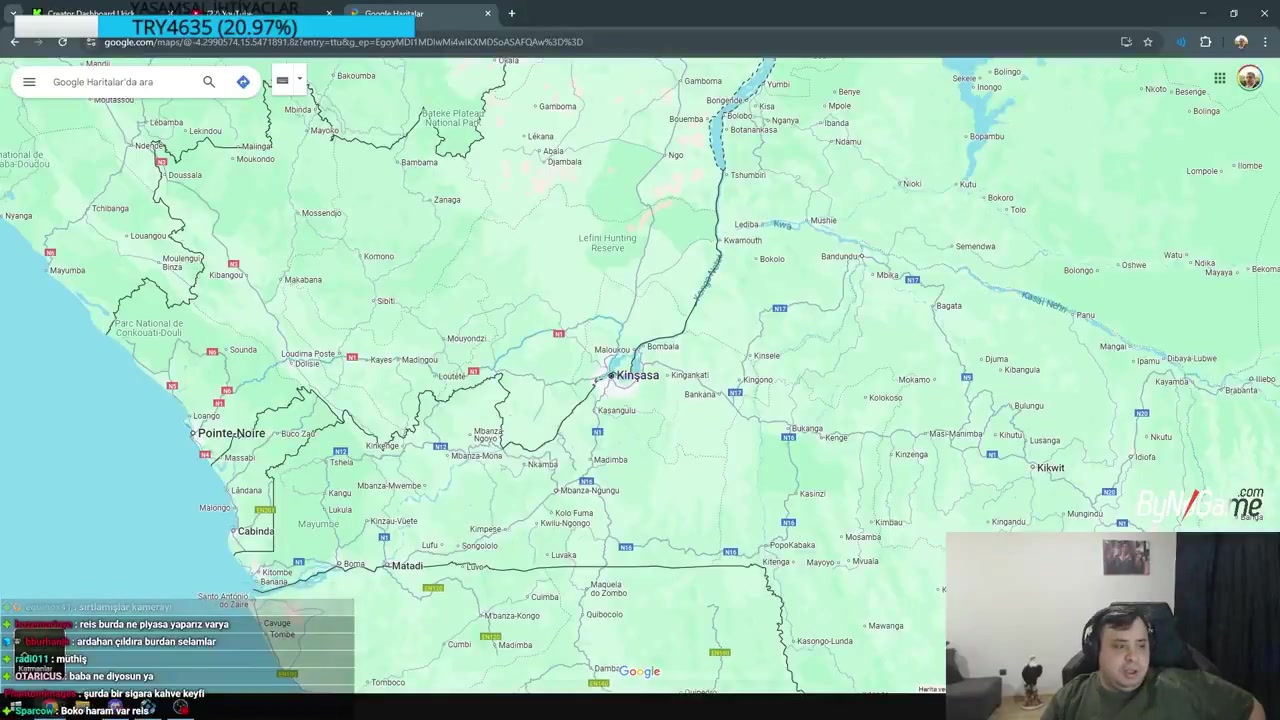The height and width of the screenshot is (720, 1280).
Task: Click the Dolisie town label
Action: tap(307, 364)
